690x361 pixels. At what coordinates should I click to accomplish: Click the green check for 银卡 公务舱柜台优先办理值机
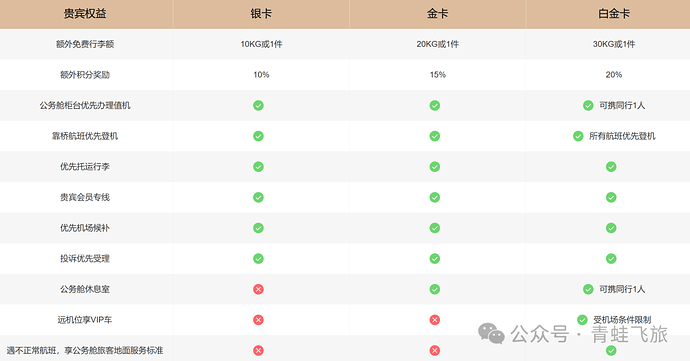click(258, 105)
